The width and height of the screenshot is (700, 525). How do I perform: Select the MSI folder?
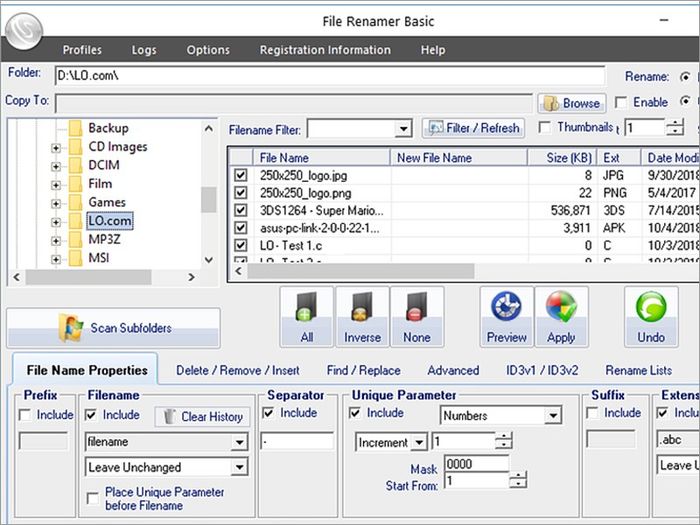[x=99, y=258]
